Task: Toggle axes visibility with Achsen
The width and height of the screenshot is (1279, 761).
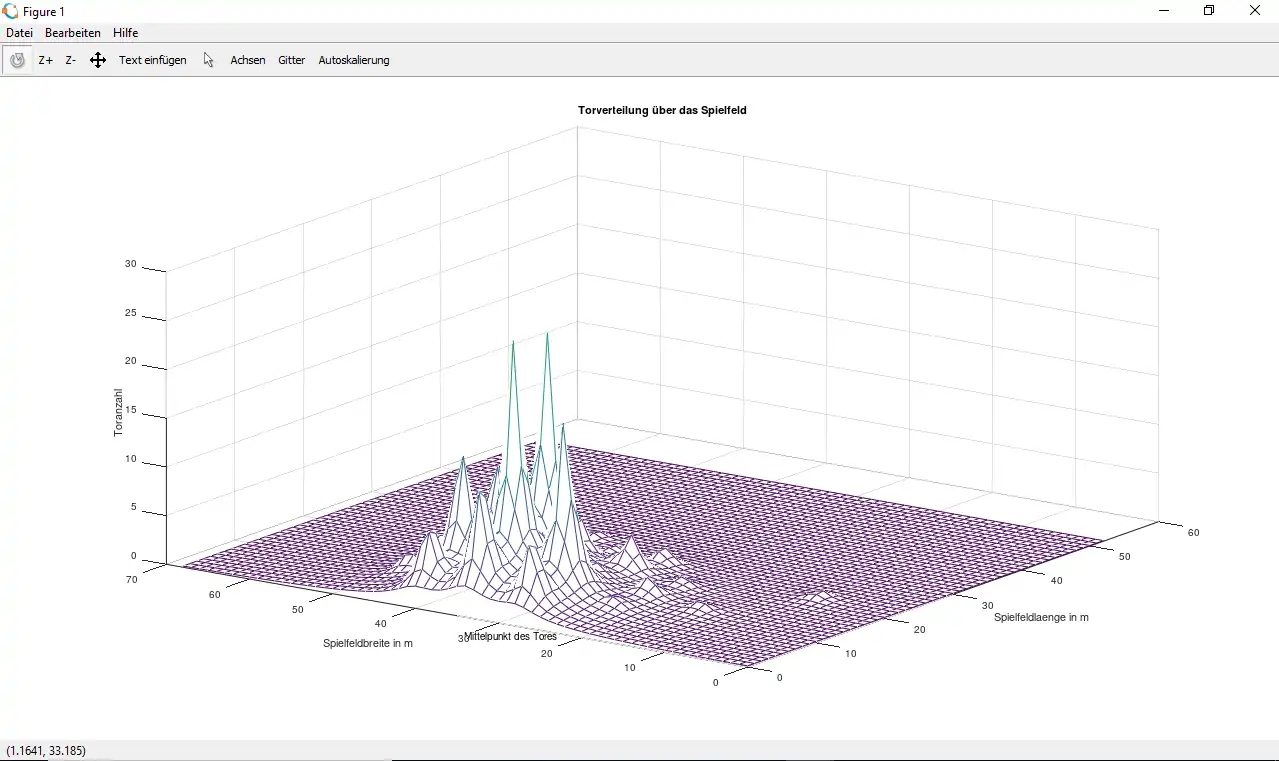Action: pyautogui.click(x=248, y=60)
